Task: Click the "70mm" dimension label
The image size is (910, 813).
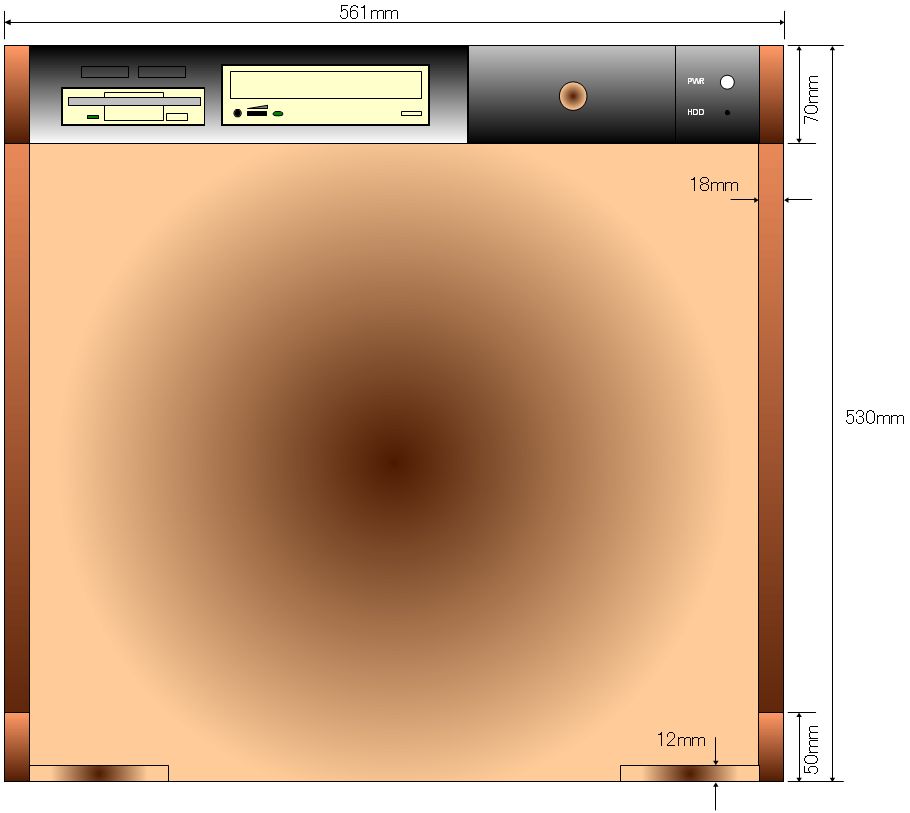Action: point(811,99)
